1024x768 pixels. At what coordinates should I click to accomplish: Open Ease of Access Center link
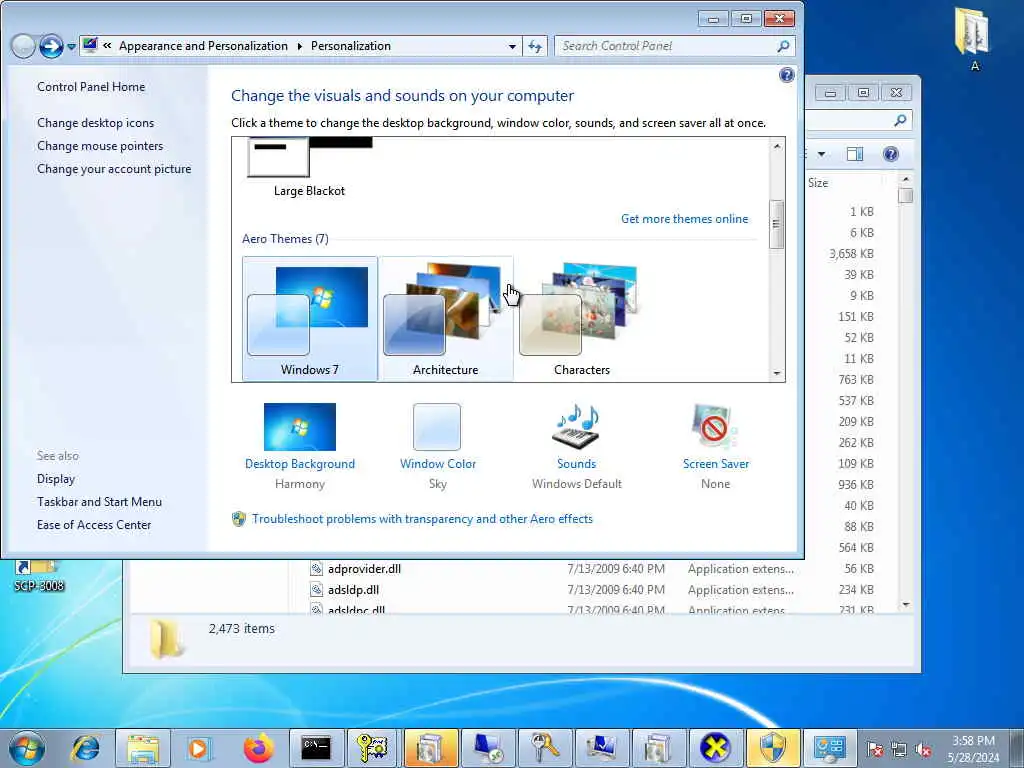(93, 524)
